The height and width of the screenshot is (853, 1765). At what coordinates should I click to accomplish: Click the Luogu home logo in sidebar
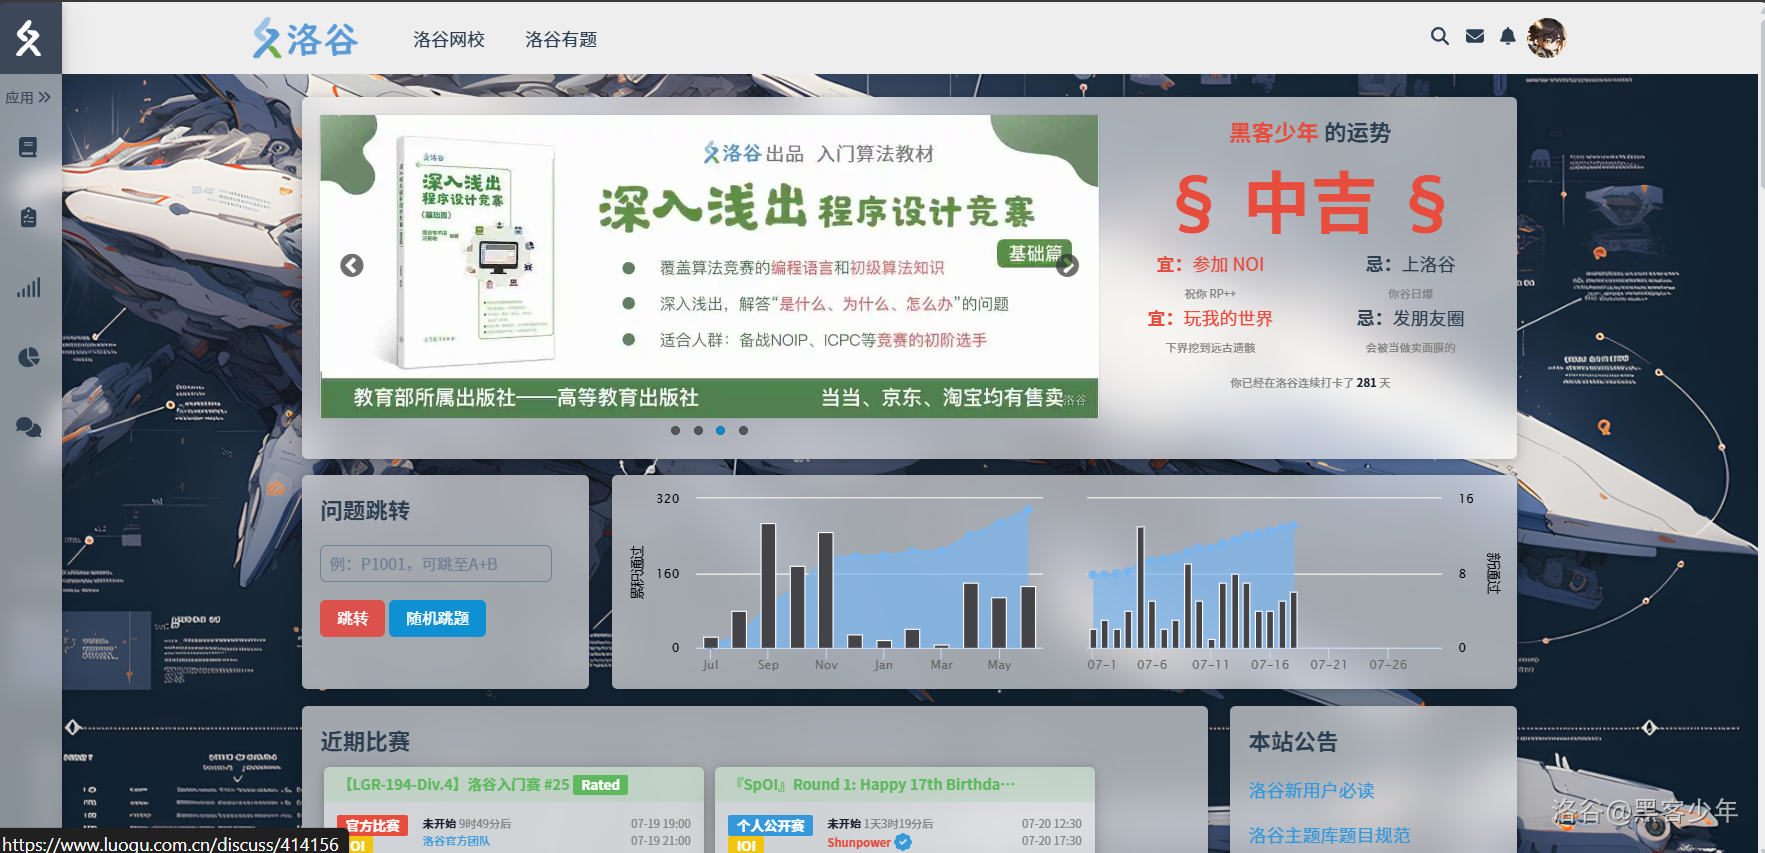point(29,38)
